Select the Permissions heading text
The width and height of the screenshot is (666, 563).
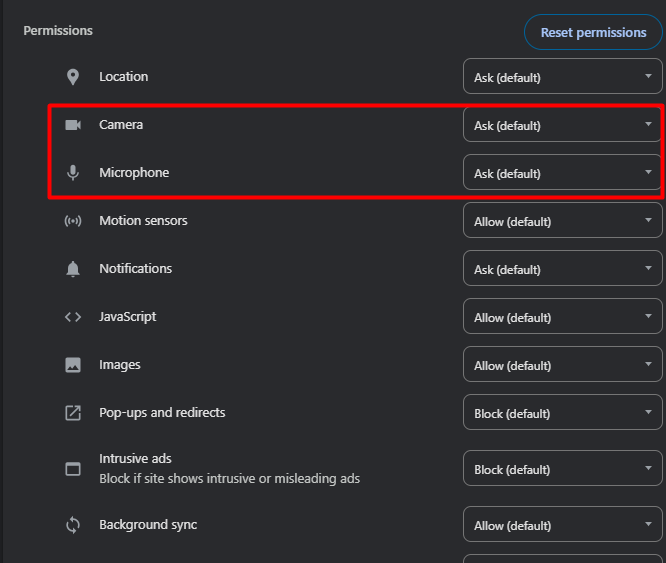coord(58,31)
